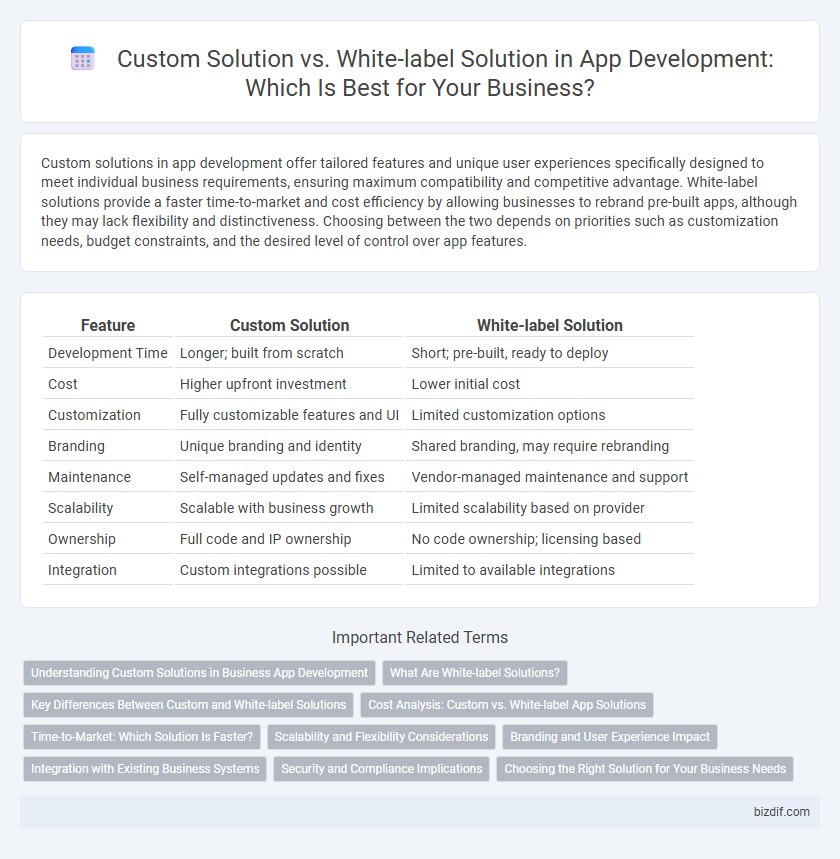Click the 'Important Related Terms' heading

point(420,638)
